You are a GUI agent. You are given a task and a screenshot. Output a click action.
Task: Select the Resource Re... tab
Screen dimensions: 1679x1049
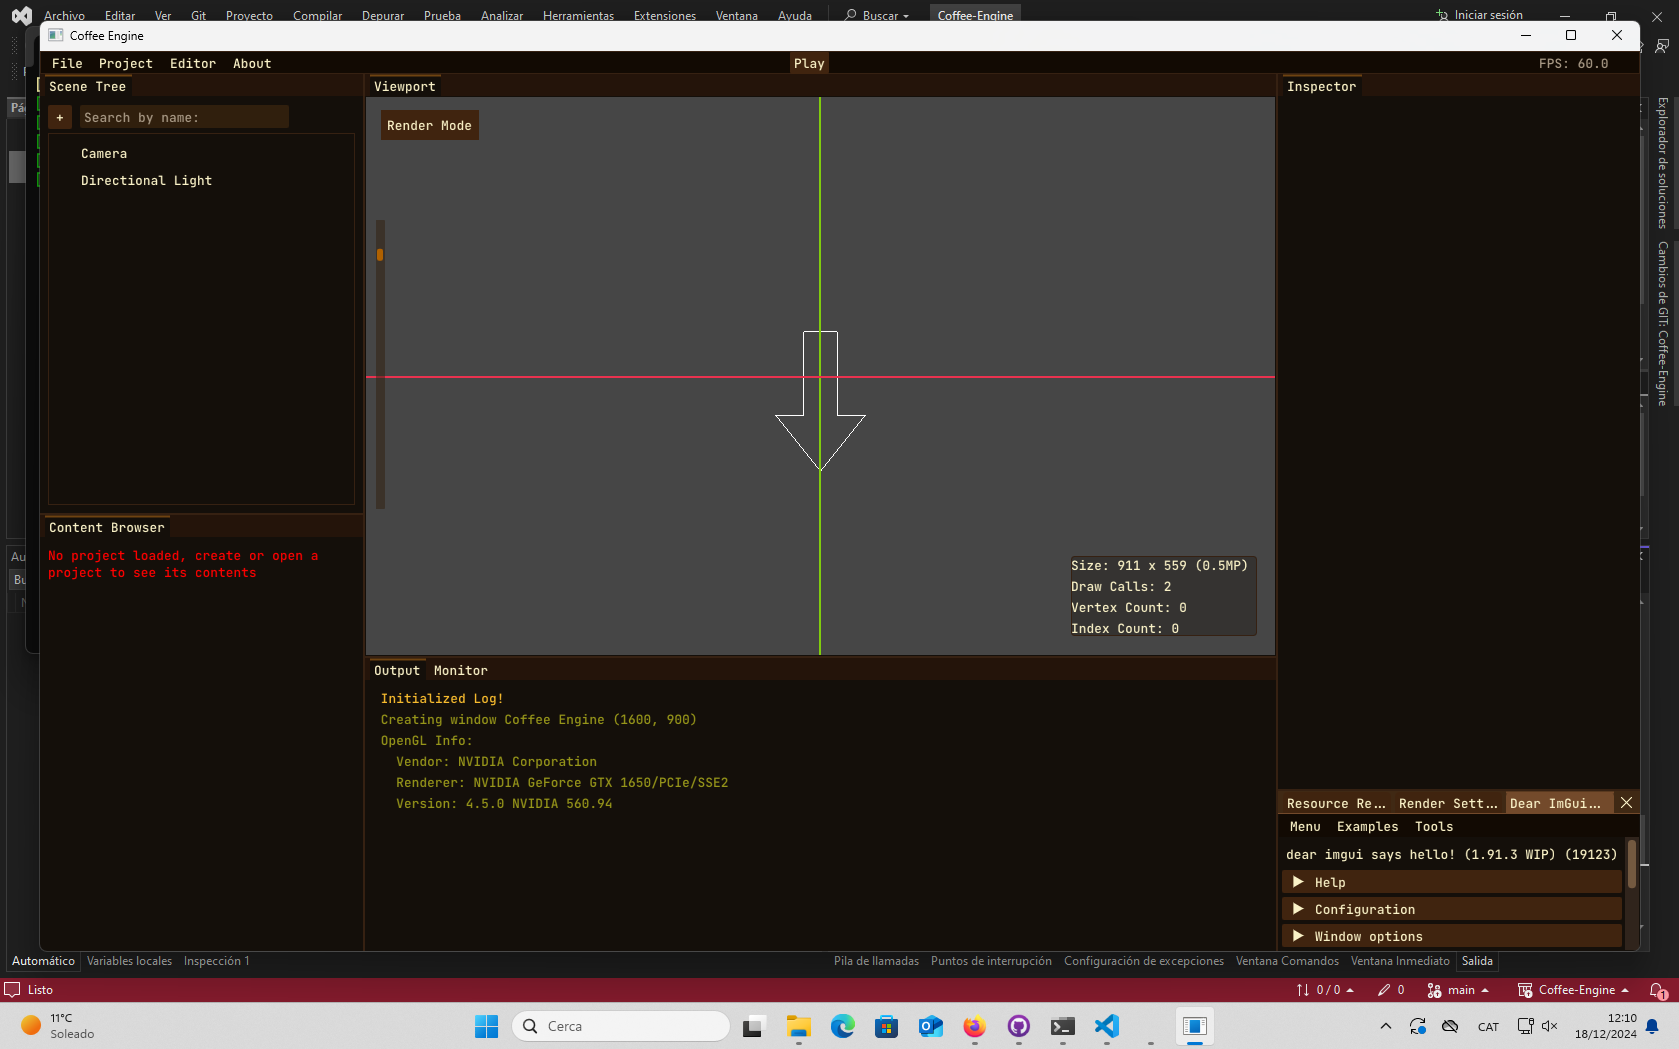pos(1336,803)
